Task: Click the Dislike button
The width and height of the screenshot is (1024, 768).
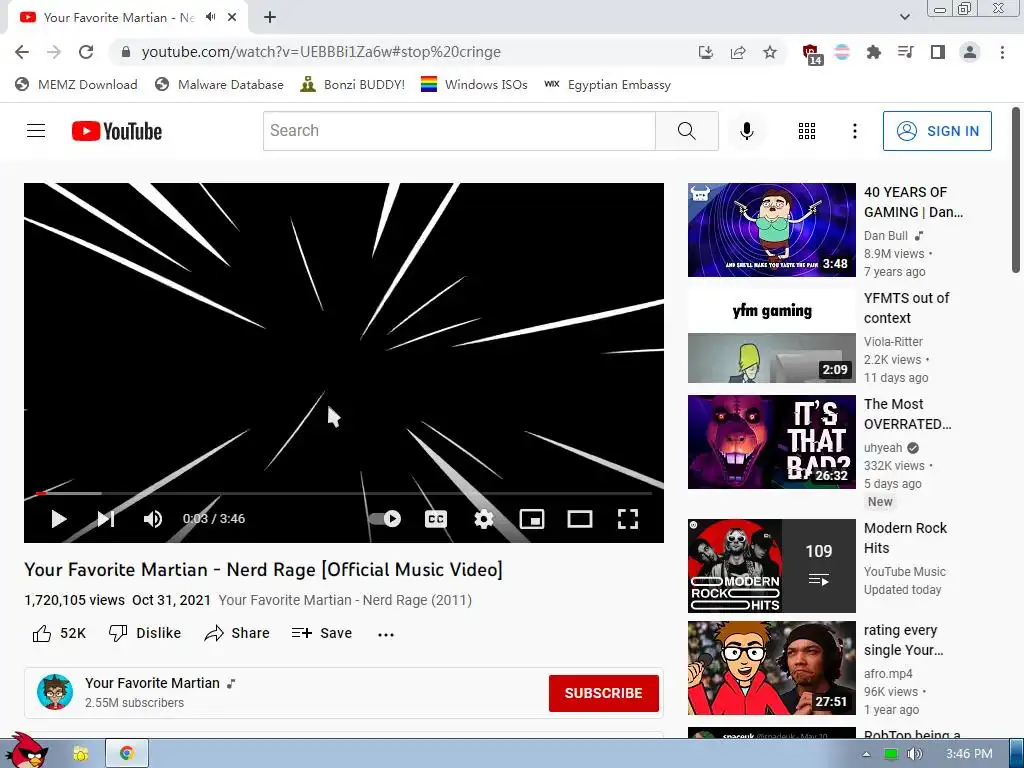Action: click(x=144, y=633)
